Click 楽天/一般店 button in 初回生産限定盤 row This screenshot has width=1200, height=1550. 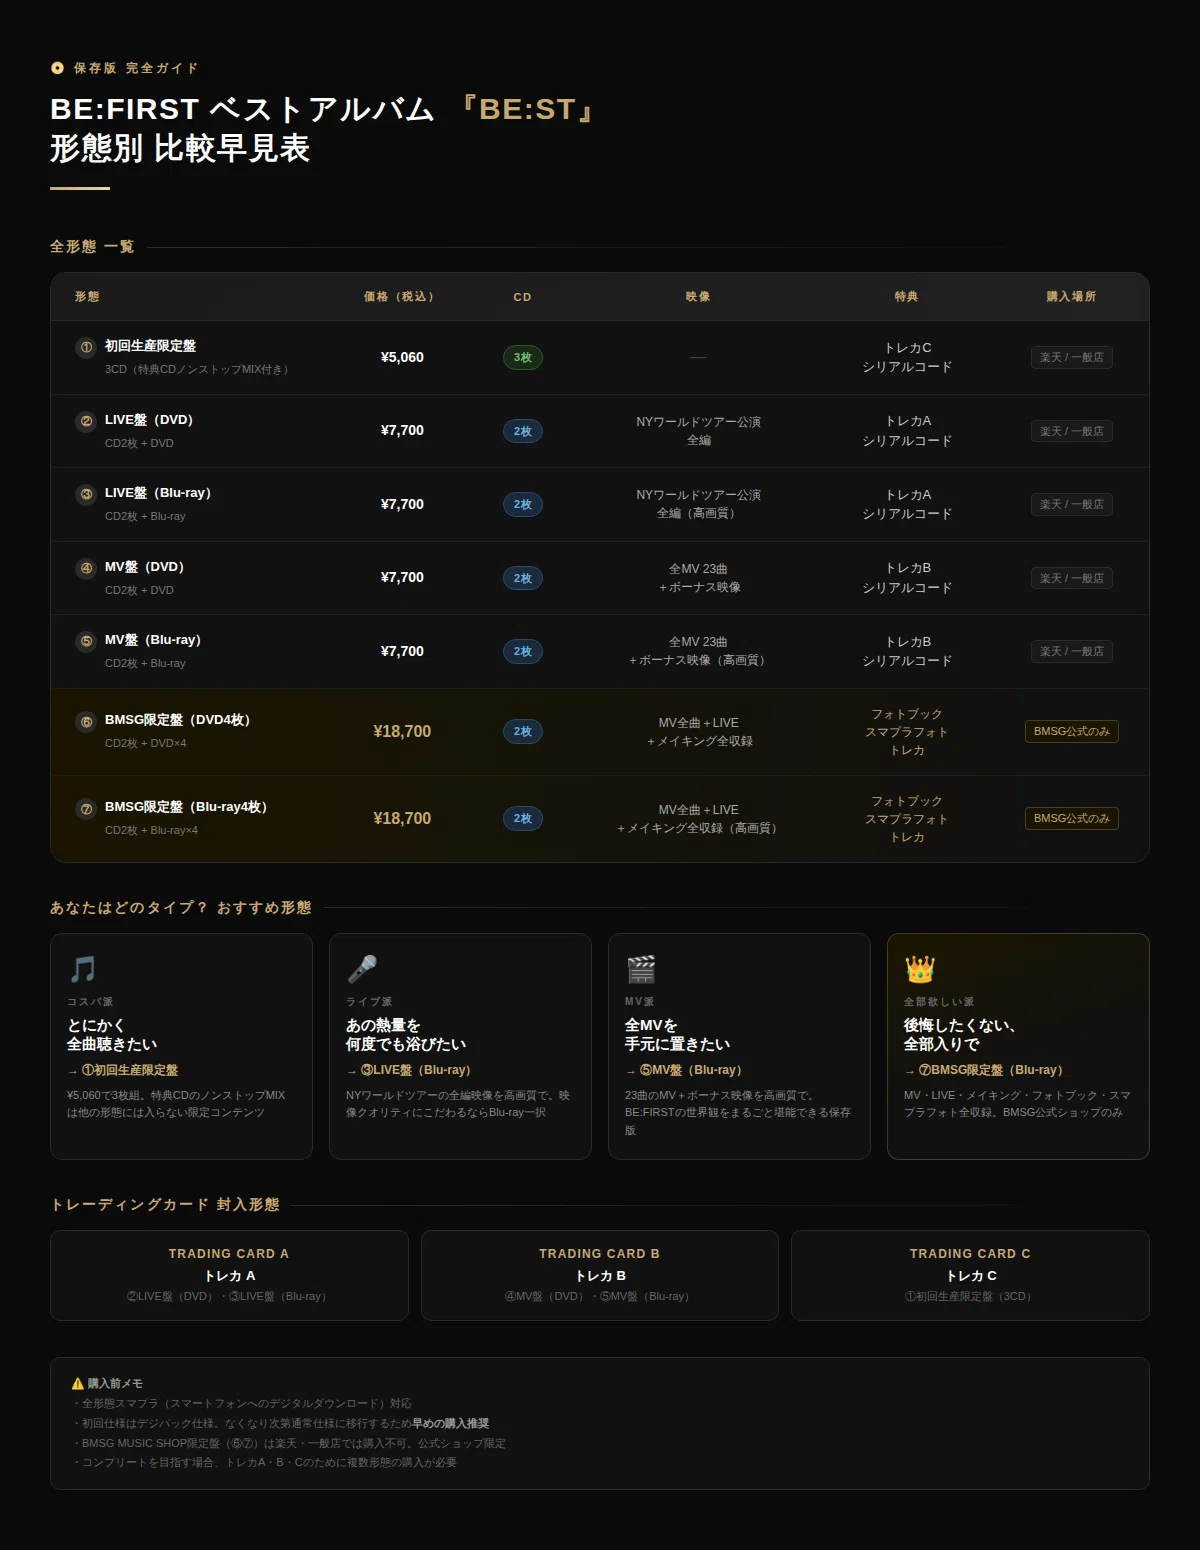(x=1071, y=357)
